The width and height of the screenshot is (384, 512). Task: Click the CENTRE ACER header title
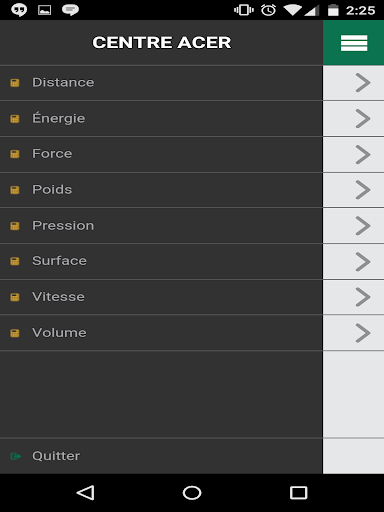[x=162, y=43]
